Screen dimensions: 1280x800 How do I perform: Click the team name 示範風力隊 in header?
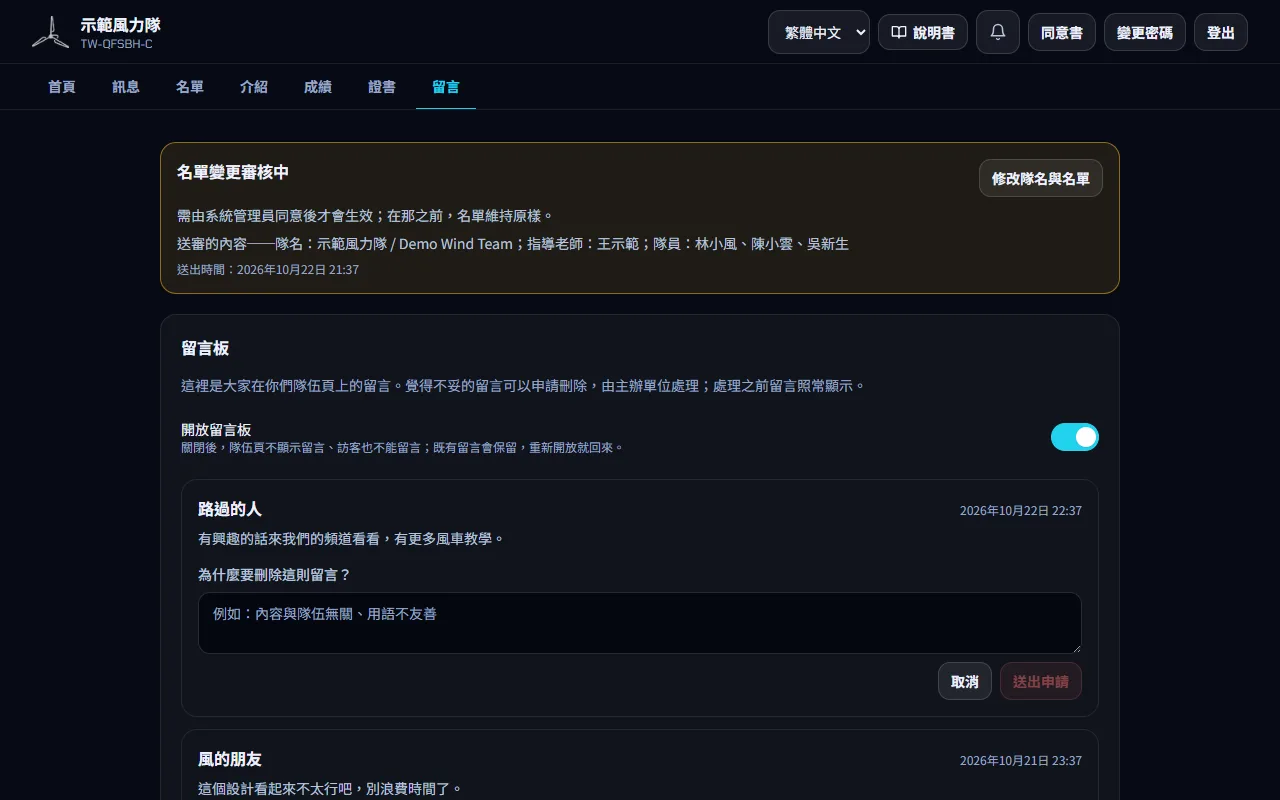[x=121, y=24]
